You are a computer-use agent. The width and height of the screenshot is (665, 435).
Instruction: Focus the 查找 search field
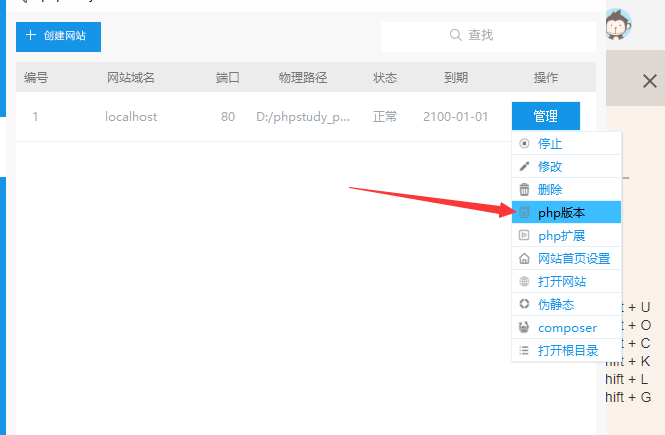[488, 36]
